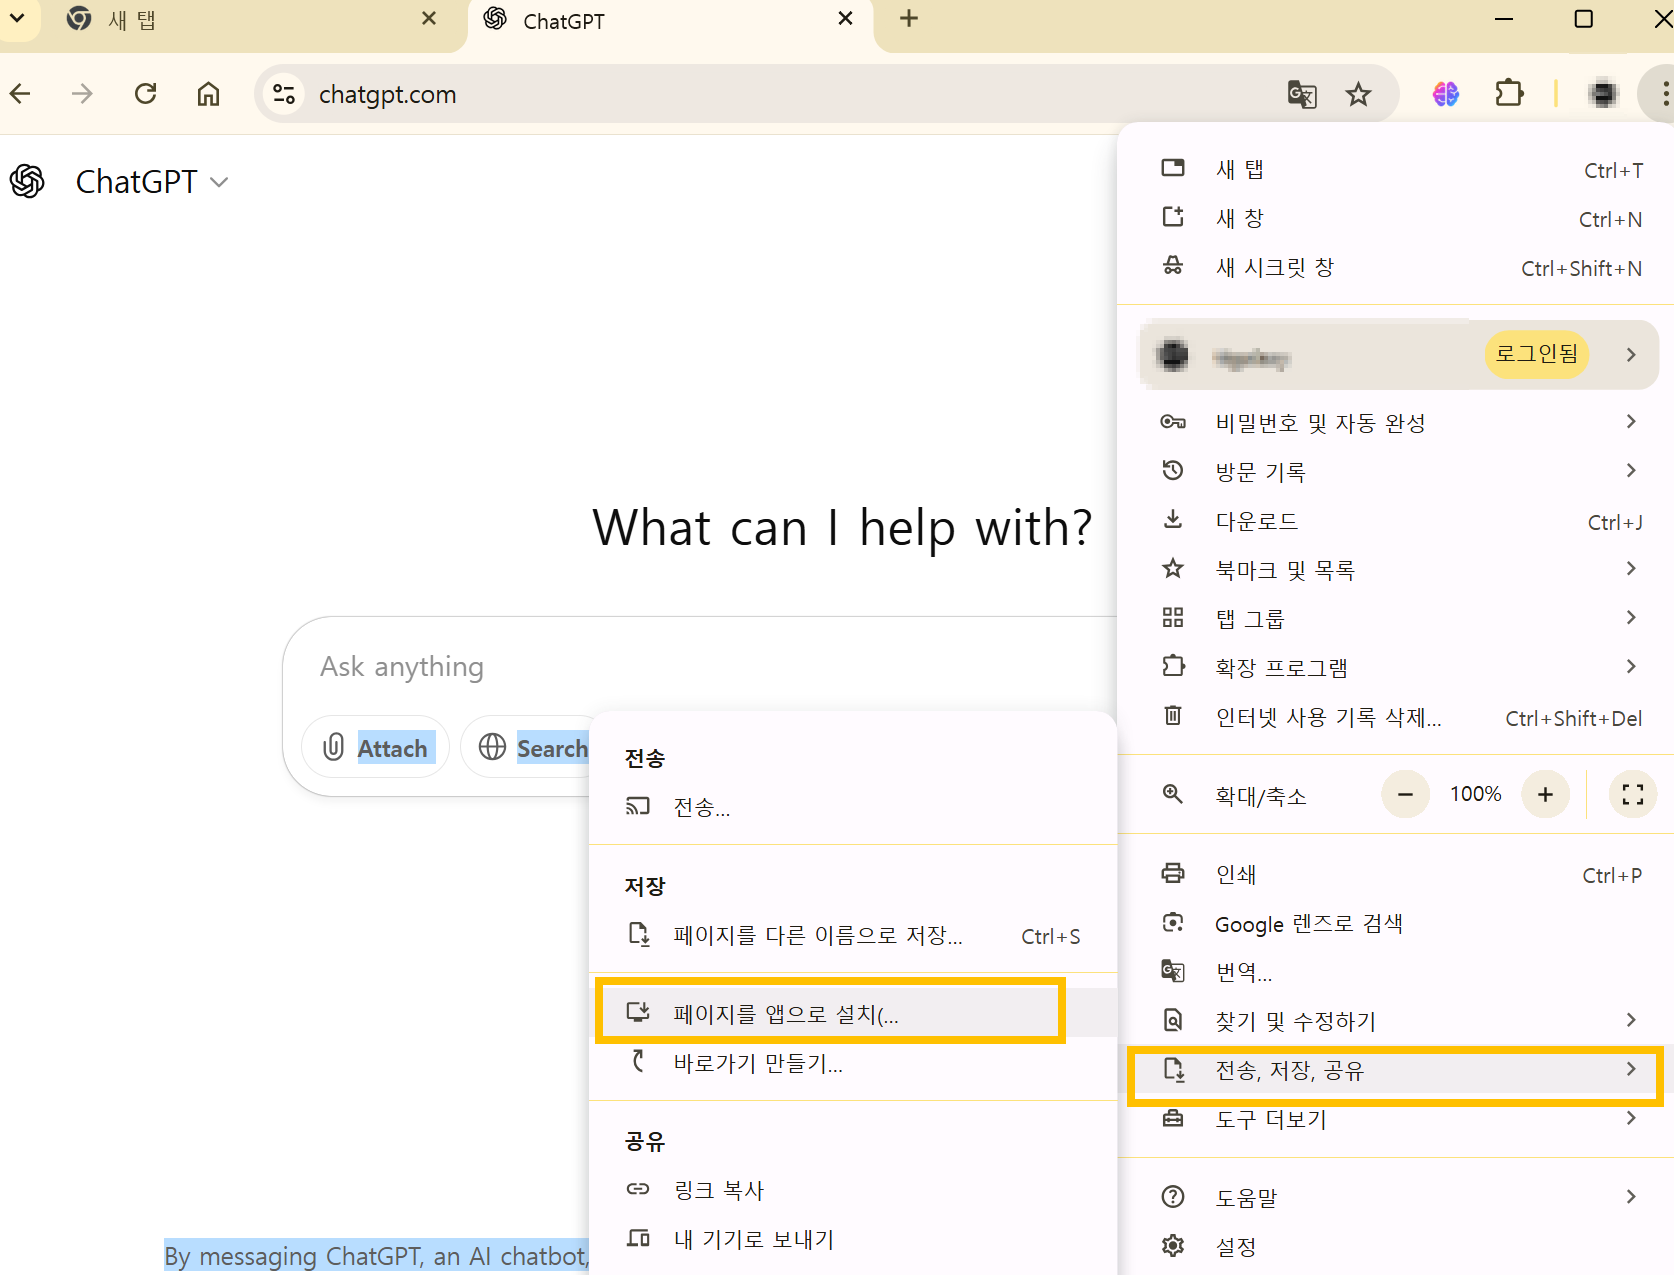Select 페이지를 앱으로 설치 option
The width and height of the screenshot is (1674, 1275).
click(853, 1014)
